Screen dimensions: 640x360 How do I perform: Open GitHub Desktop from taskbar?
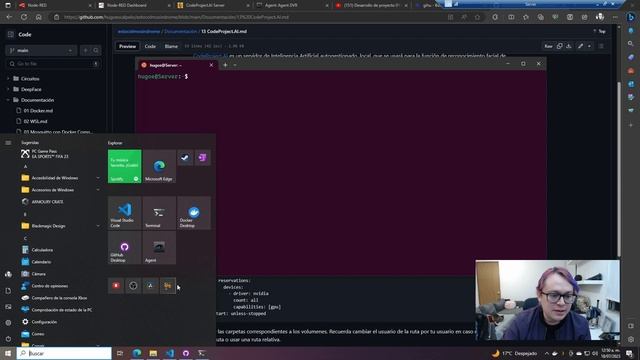[186, 353]
